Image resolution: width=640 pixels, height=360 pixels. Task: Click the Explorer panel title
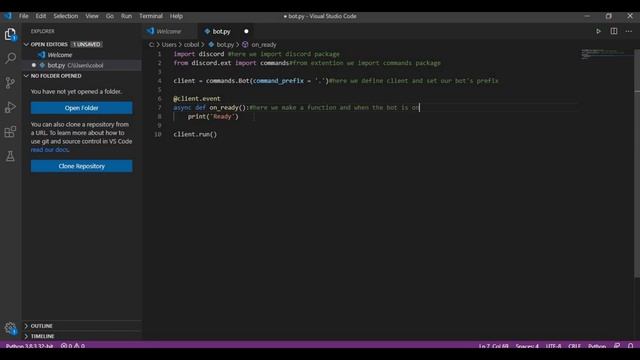(42, 31)
